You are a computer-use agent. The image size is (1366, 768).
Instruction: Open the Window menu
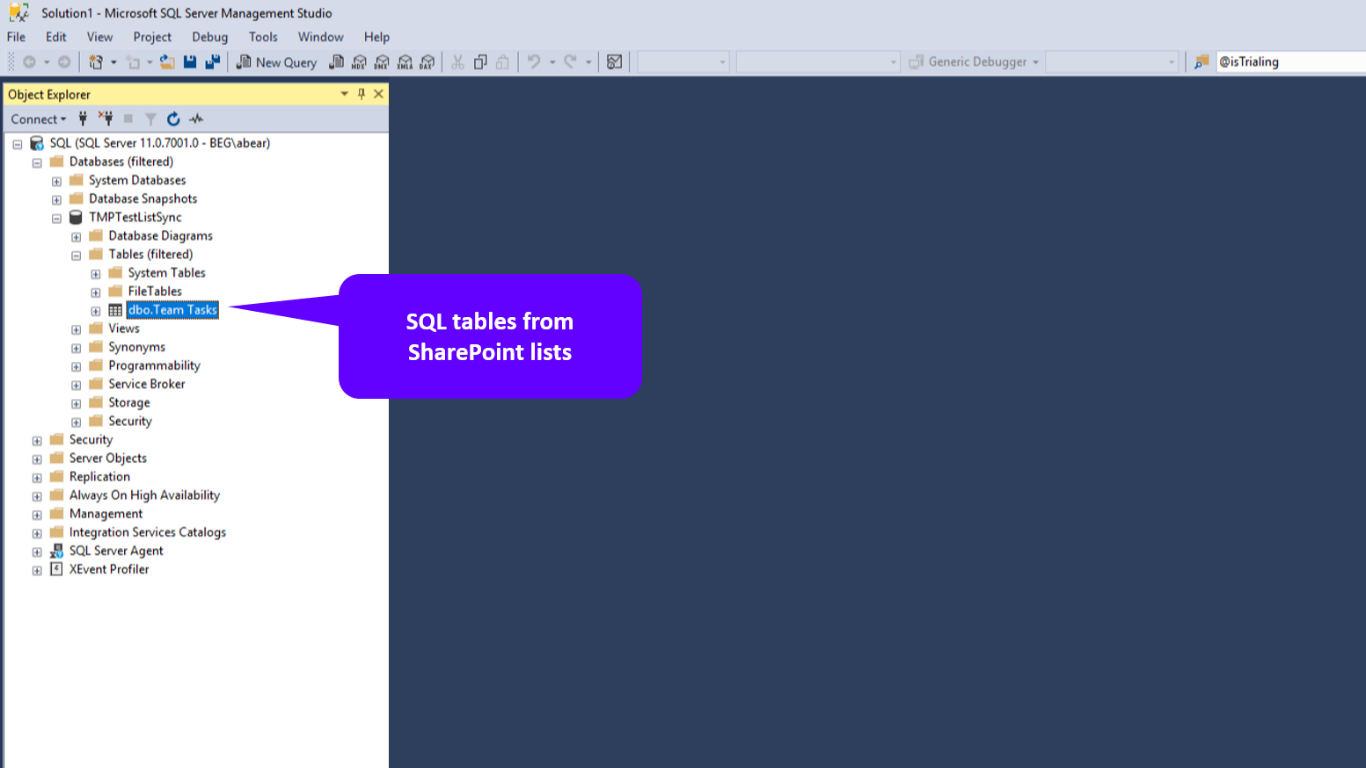(x=321, y=37)
